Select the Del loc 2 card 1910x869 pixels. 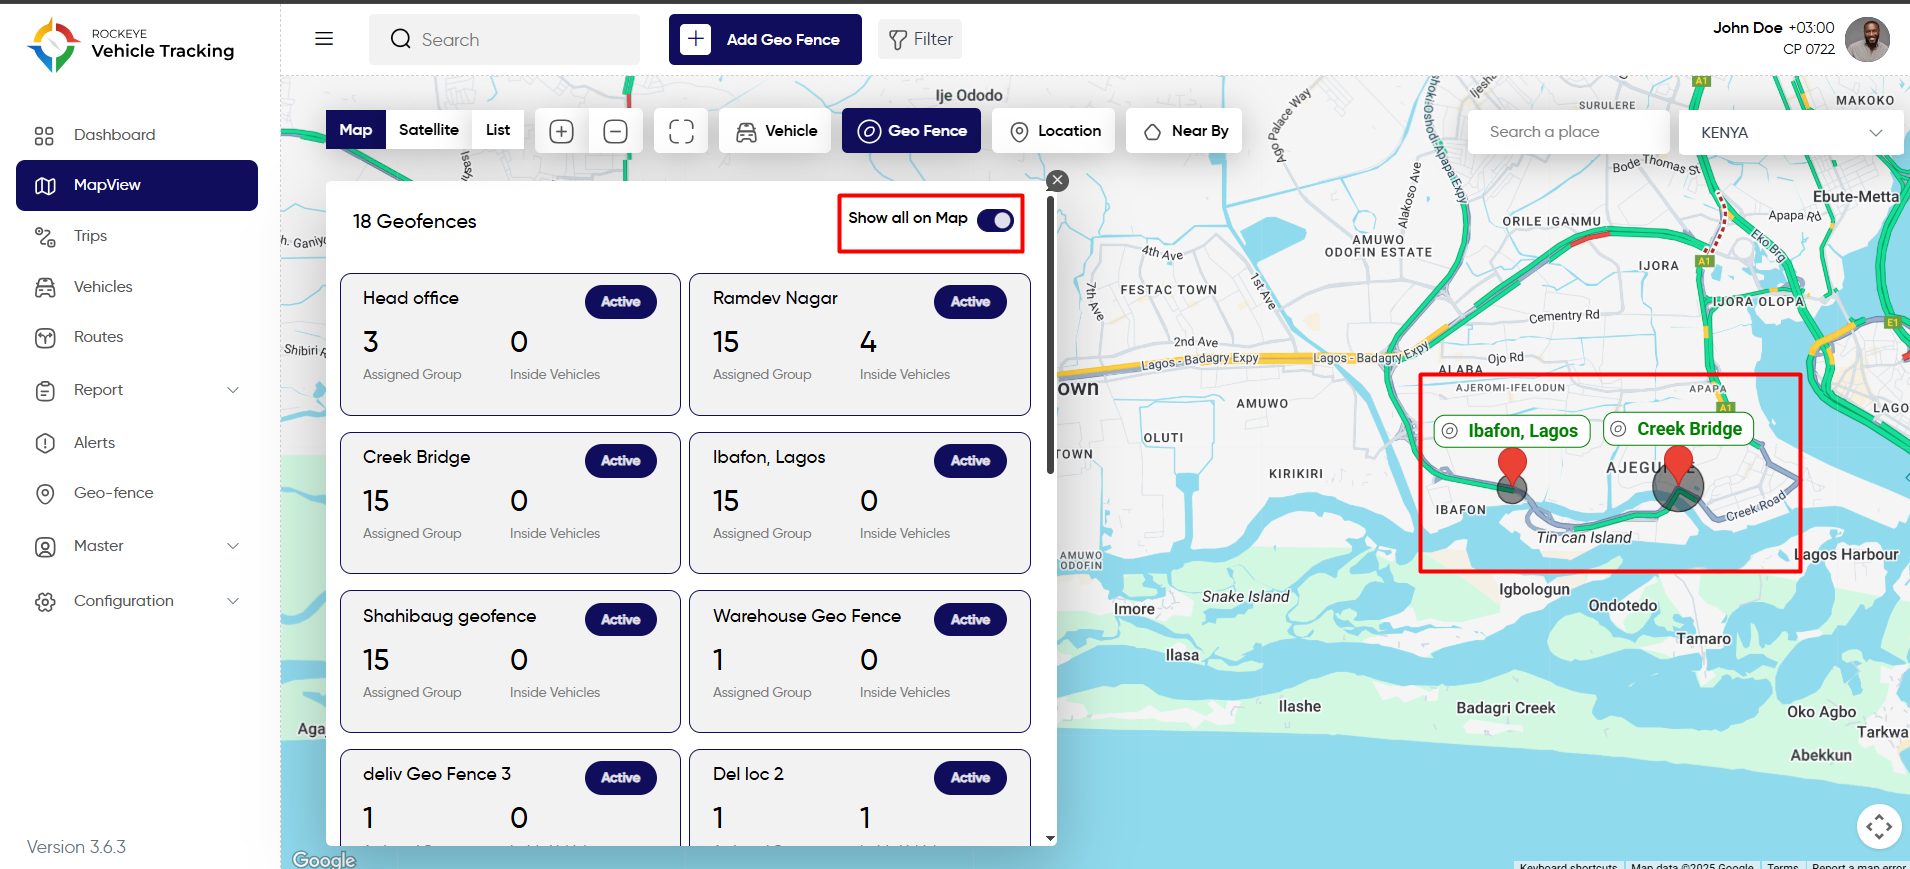860,797
